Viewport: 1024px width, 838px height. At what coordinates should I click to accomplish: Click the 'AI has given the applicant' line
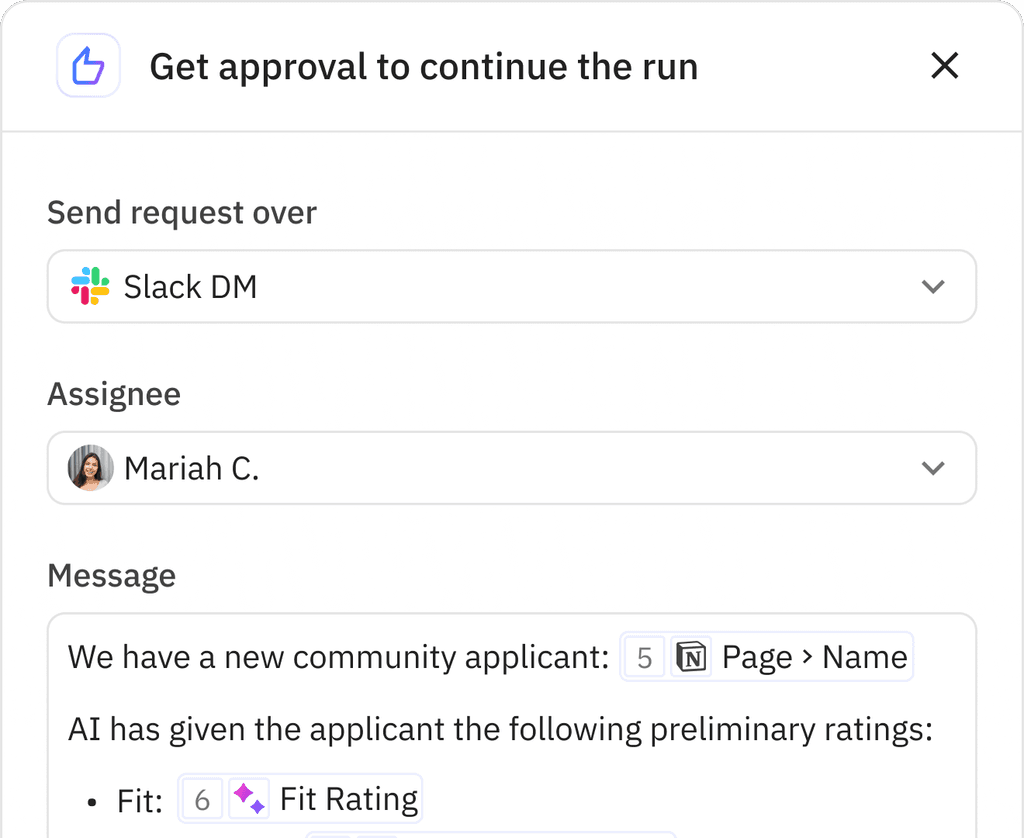500,729
